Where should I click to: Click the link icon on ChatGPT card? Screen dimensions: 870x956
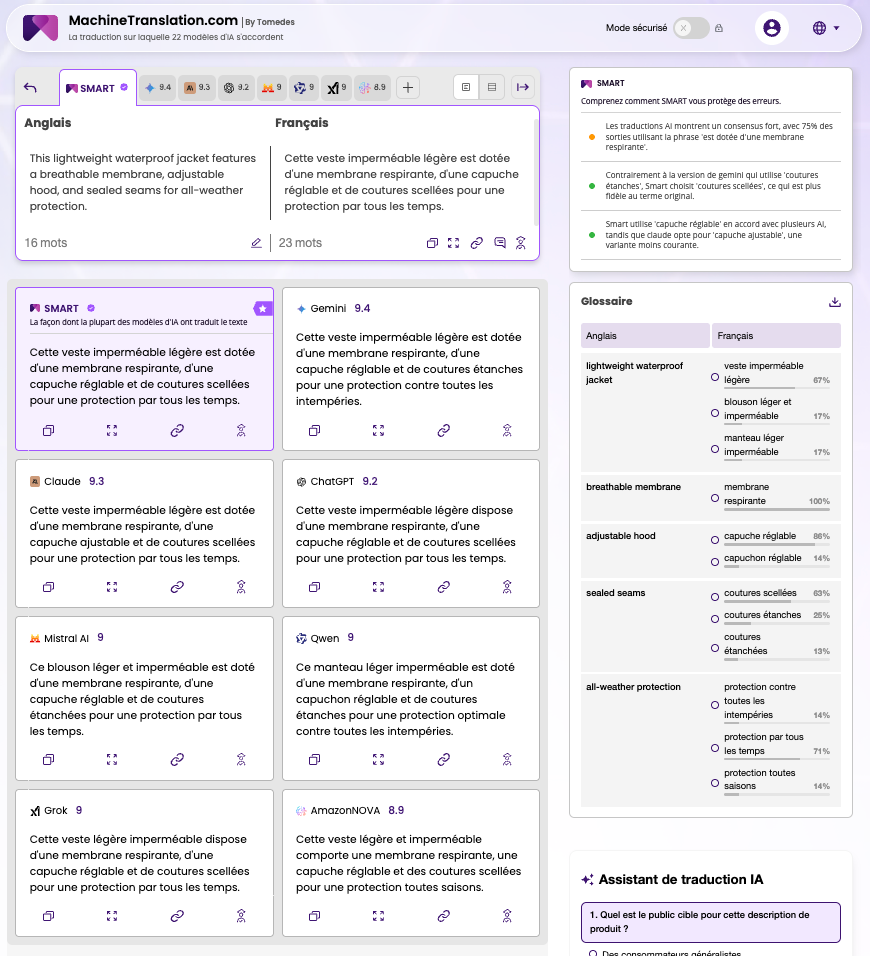click(x=443, y=587)
